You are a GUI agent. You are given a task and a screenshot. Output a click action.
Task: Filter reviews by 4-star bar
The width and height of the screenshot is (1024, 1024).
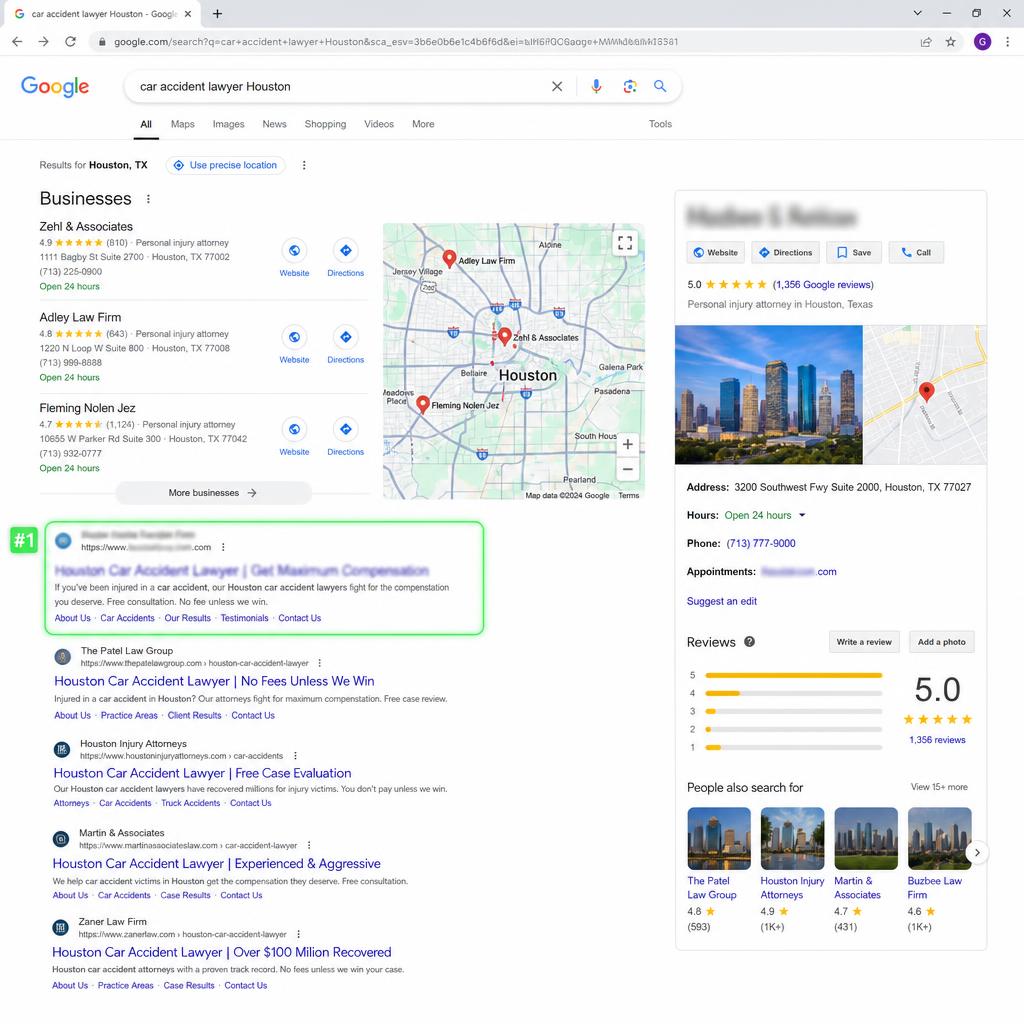(x=793, y=693)
